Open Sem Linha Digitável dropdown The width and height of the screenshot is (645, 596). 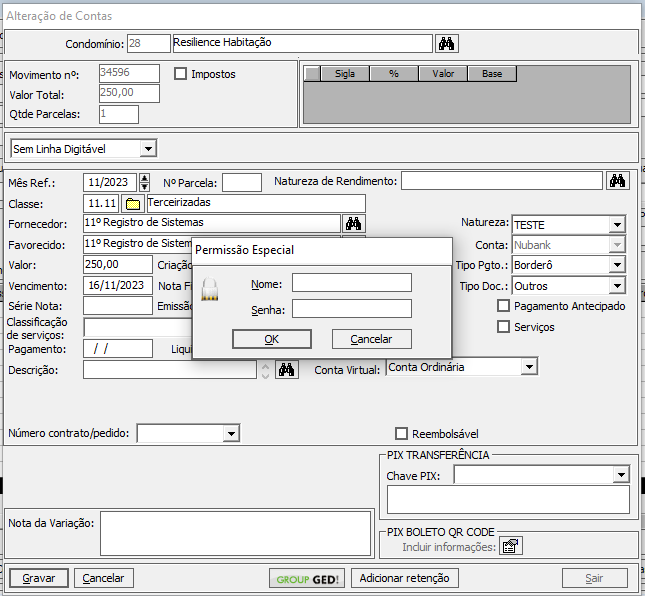click(x=148, y=148)
